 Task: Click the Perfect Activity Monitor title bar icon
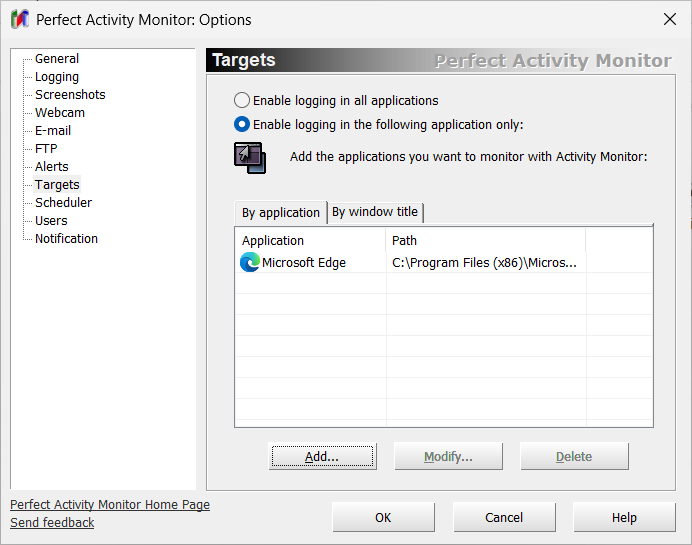(x=18, y=19)
